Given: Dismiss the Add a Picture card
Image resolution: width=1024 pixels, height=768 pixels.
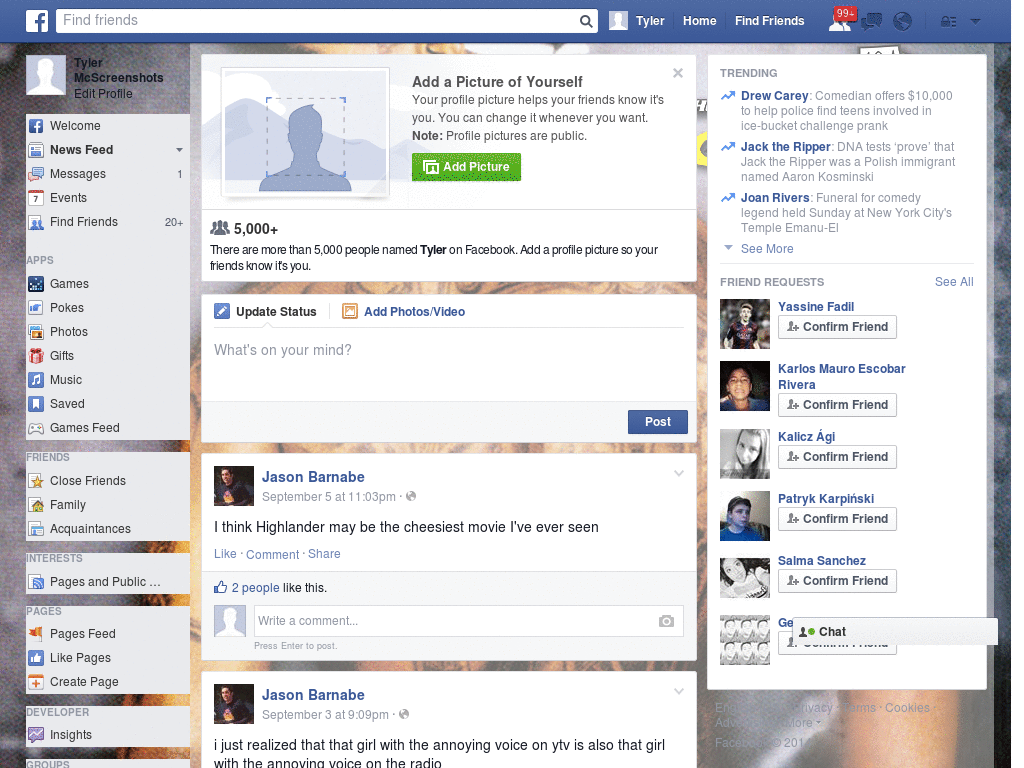Looking at the screenshot, I should [678, 73].
